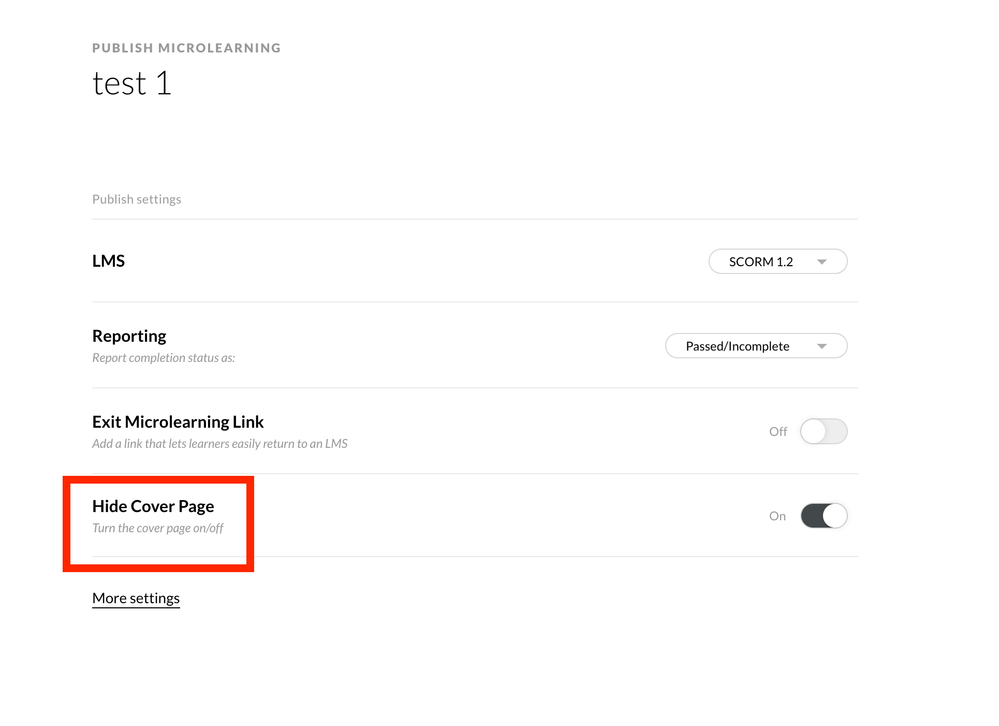Image resolution: width=999 pixels, height=726 pixels.
Task: Click the "test 1" title
Action: pos(132,83)
